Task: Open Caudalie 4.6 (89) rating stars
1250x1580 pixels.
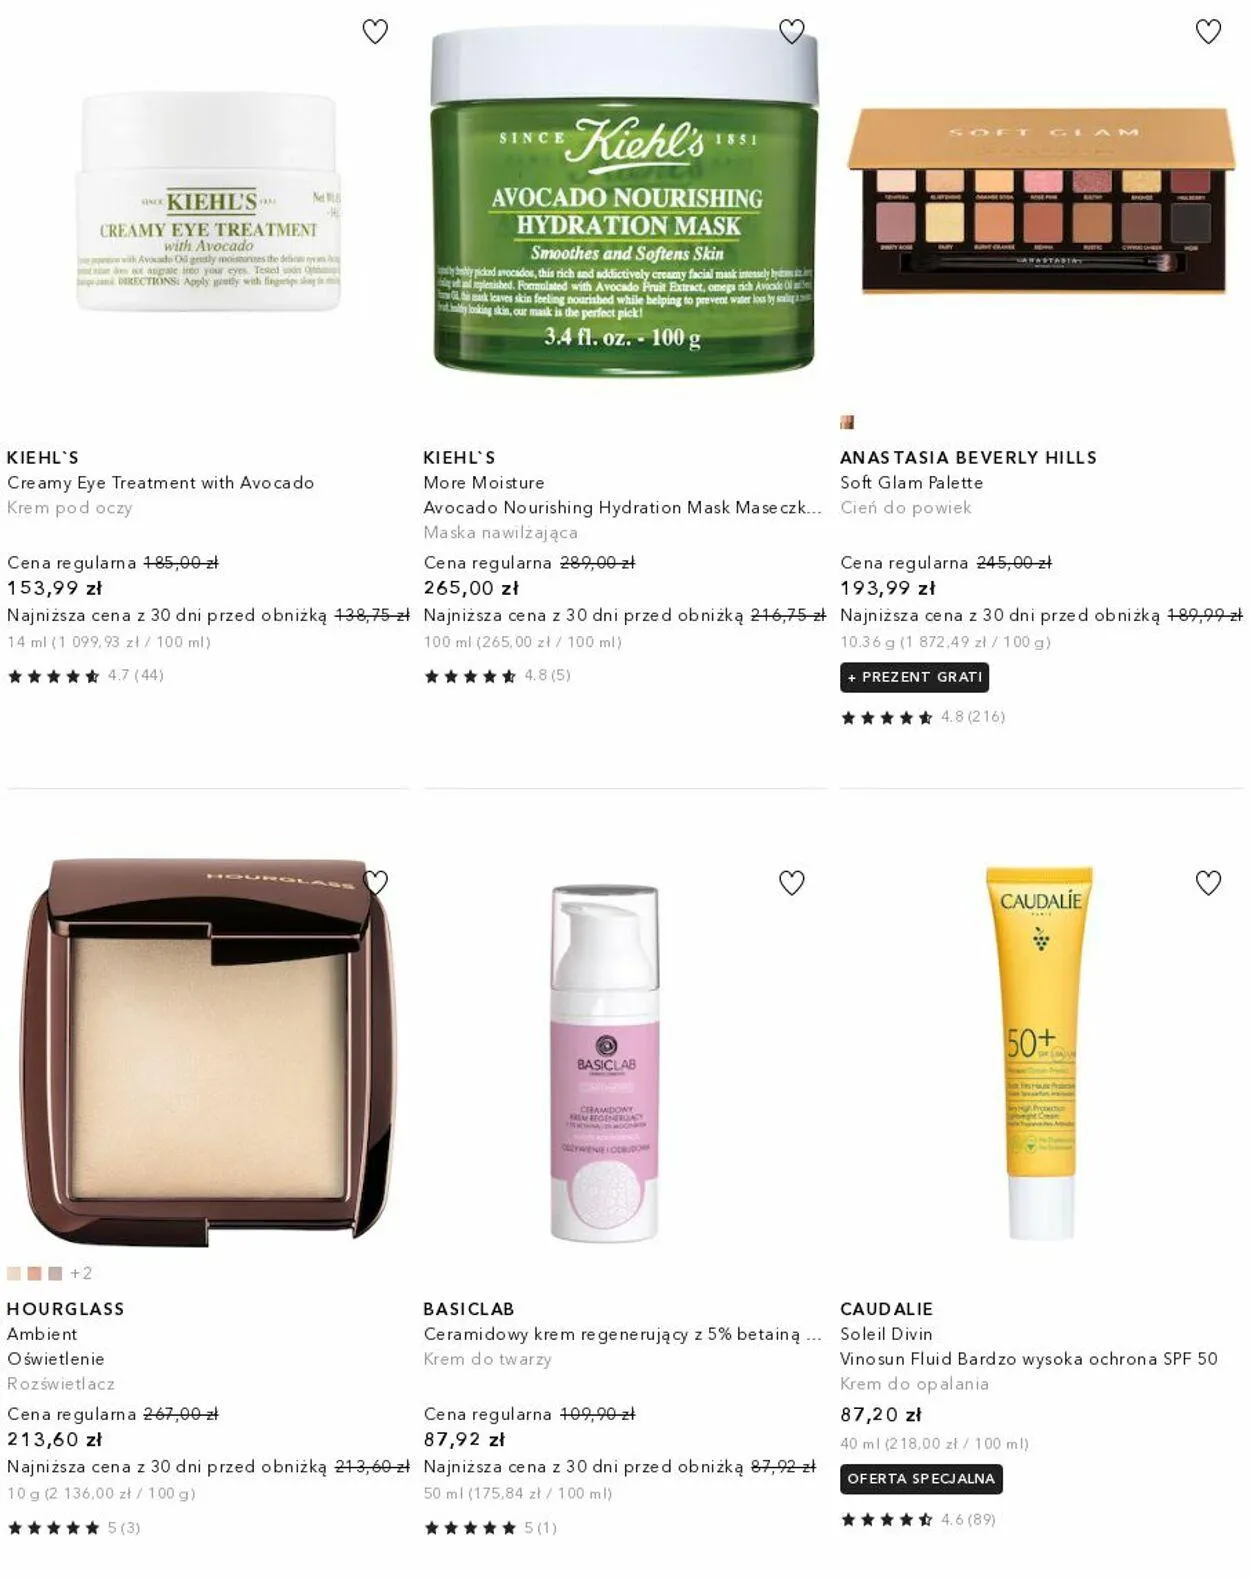Action: pos(918,1520)
